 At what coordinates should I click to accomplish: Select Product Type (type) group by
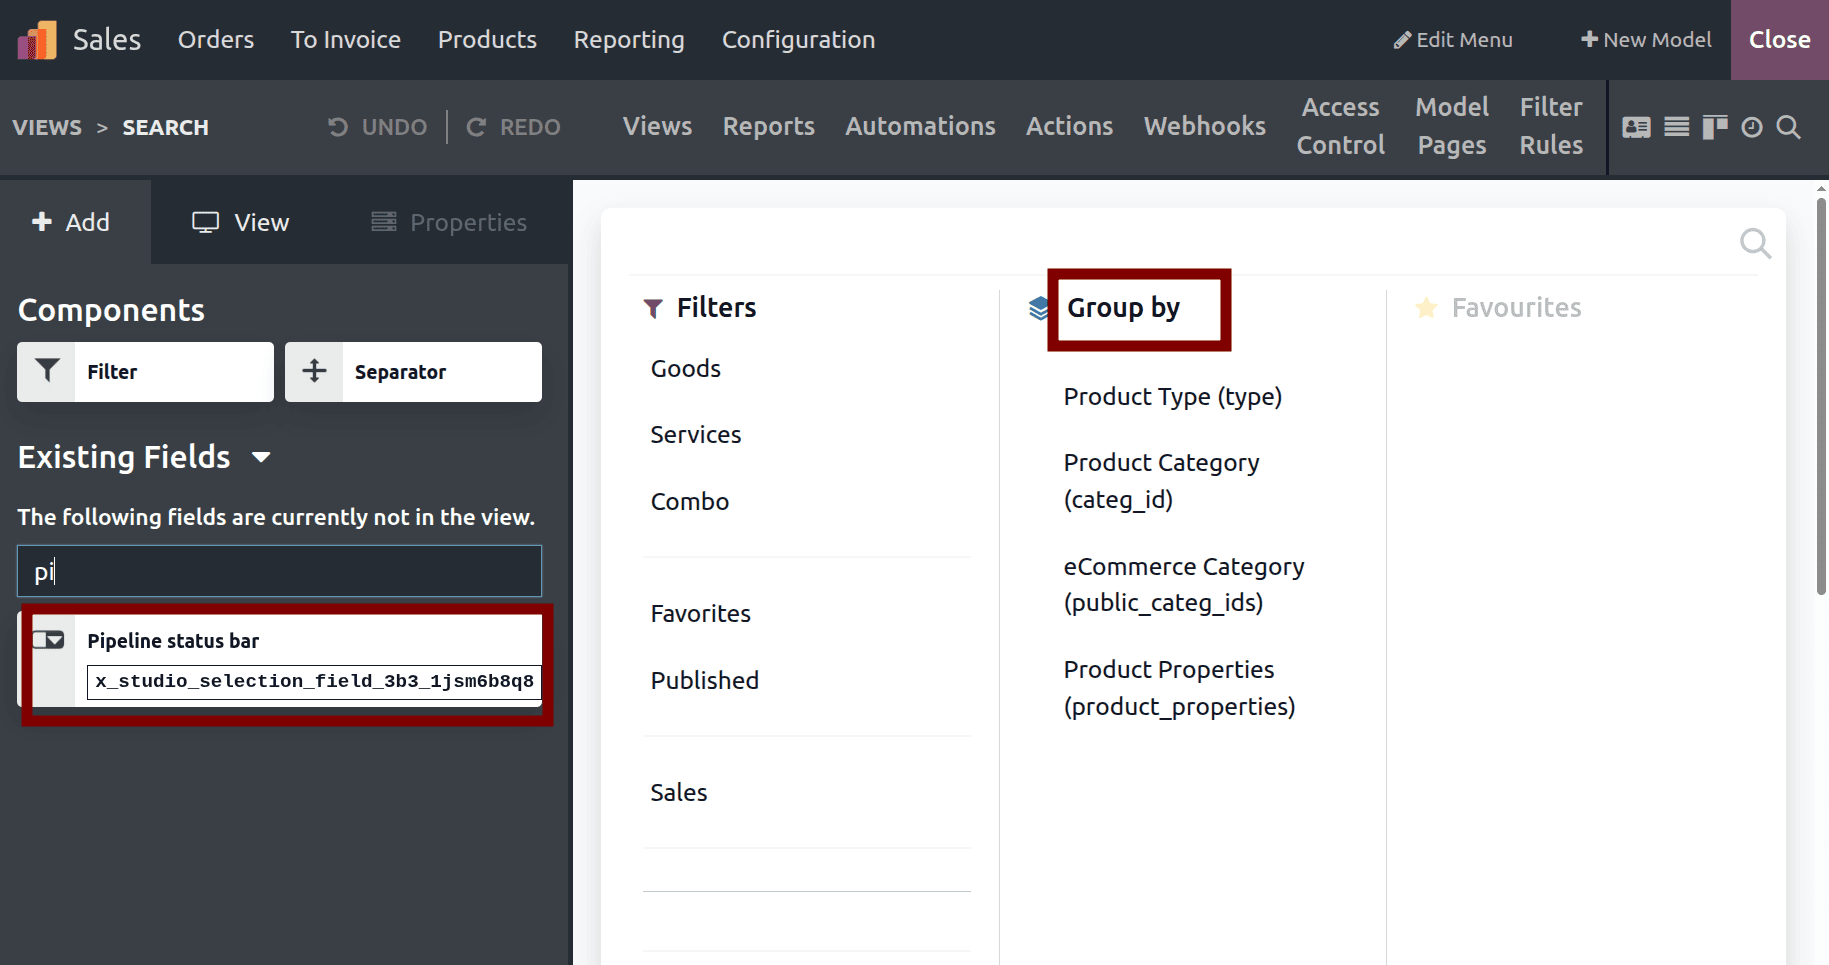pos(1172,397)
